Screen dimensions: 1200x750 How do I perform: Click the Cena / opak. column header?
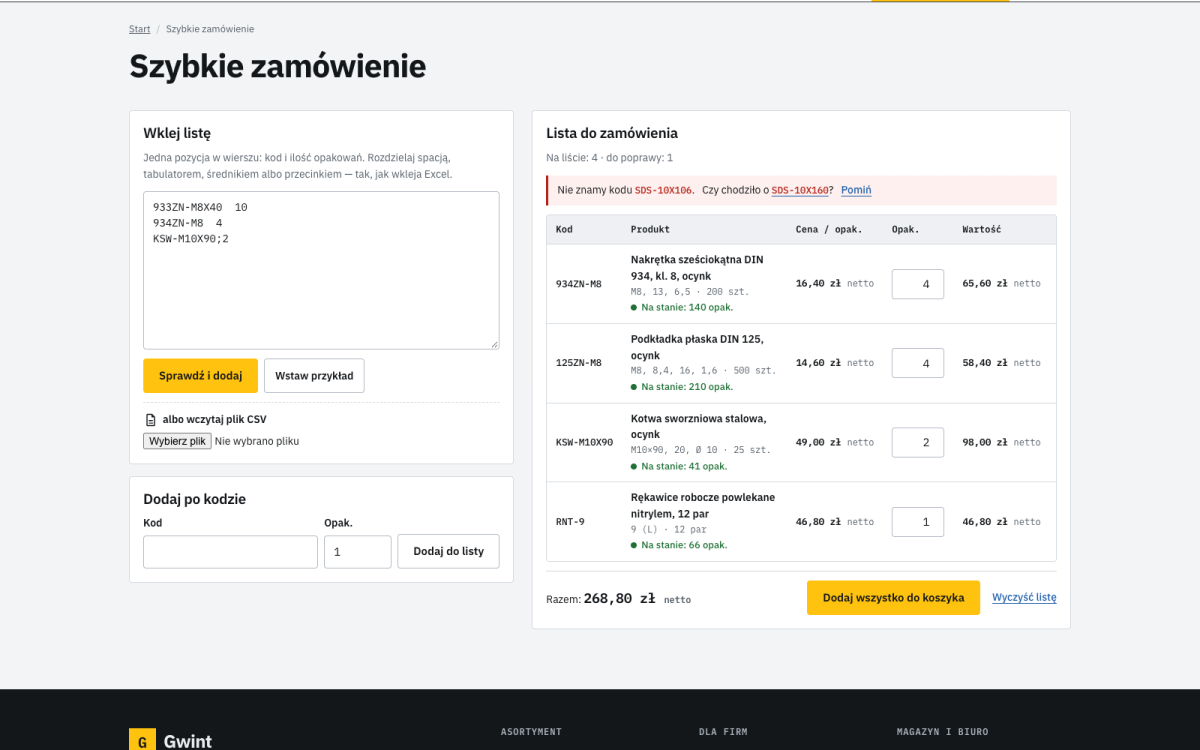tap(829, 230)
